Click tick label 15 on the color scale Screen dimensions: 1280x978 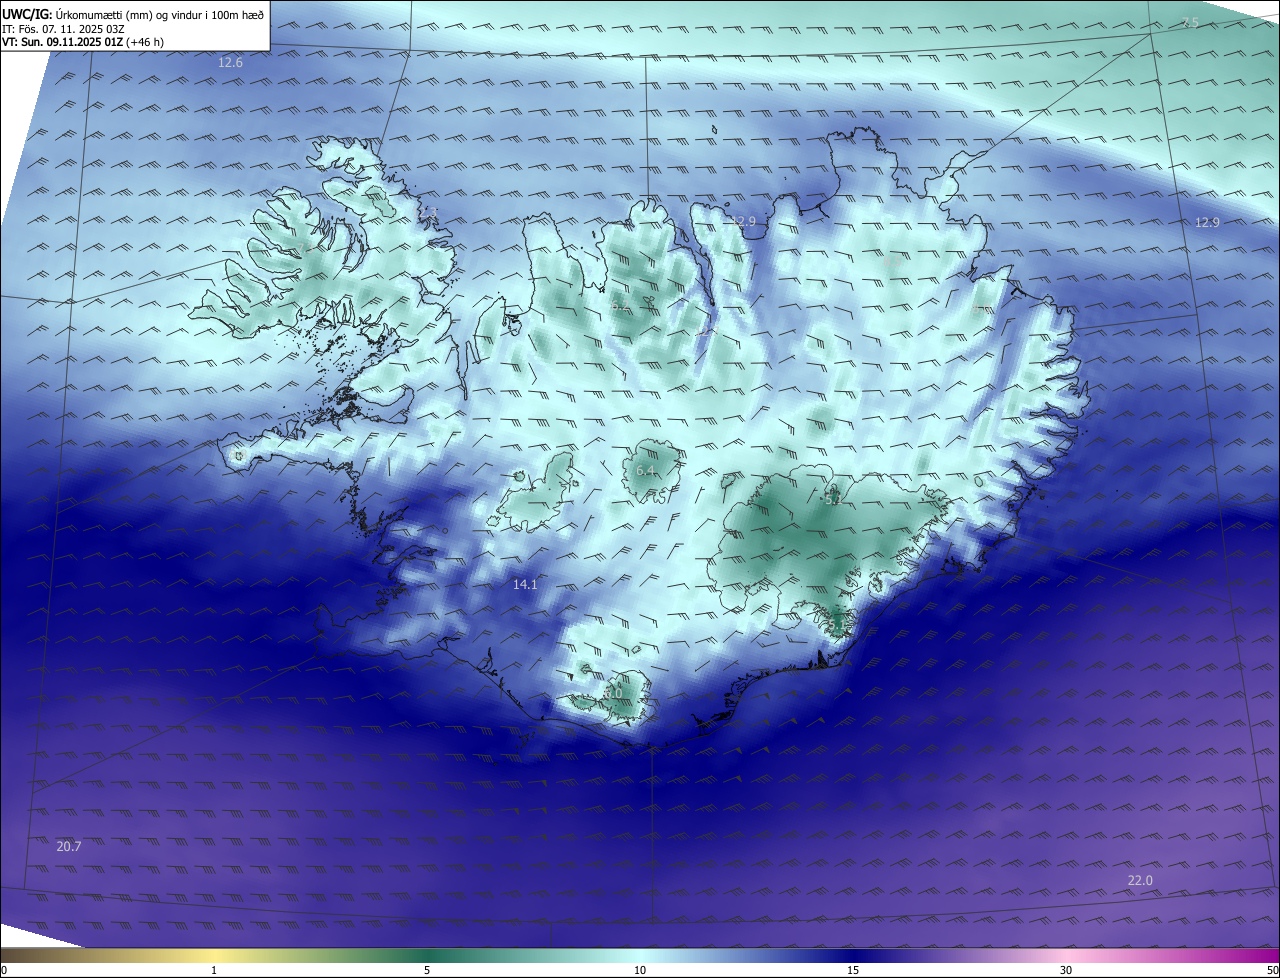click(x=853, y=970)
